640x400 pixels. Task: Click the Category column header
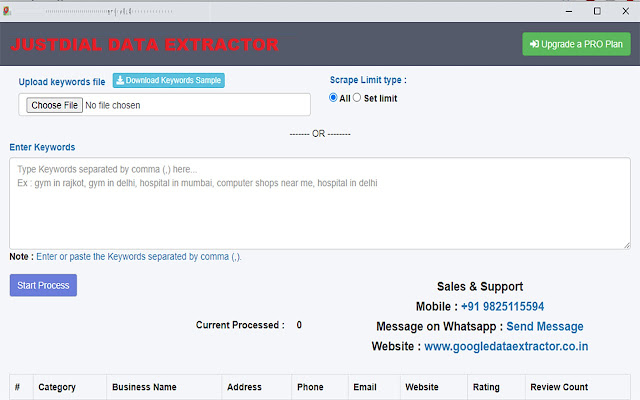click(57, 387)
